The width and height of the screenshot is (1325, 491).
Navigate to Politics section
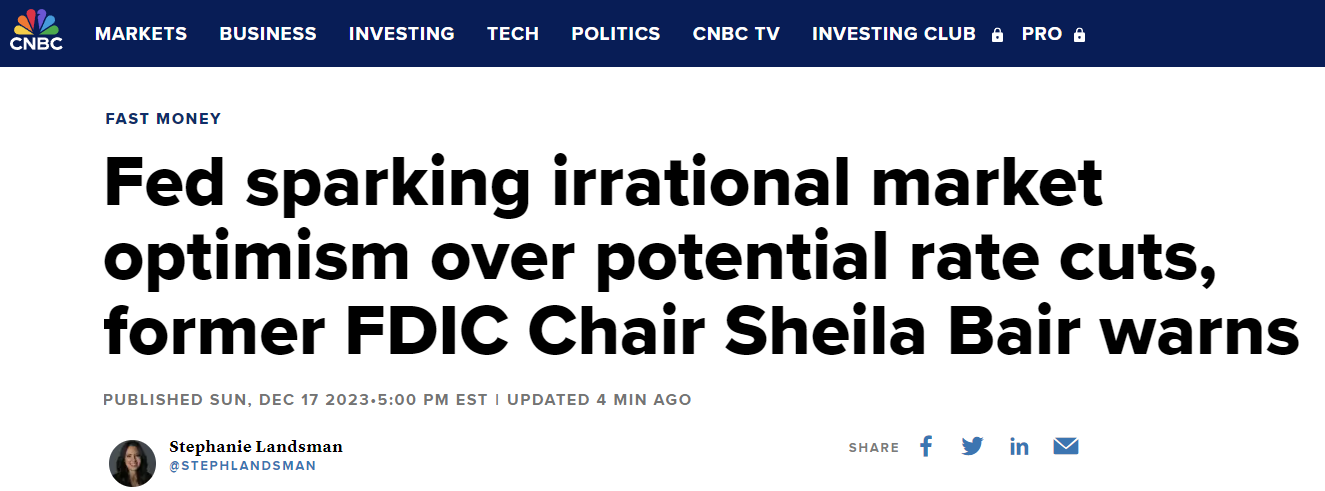[x=616, y=34]
